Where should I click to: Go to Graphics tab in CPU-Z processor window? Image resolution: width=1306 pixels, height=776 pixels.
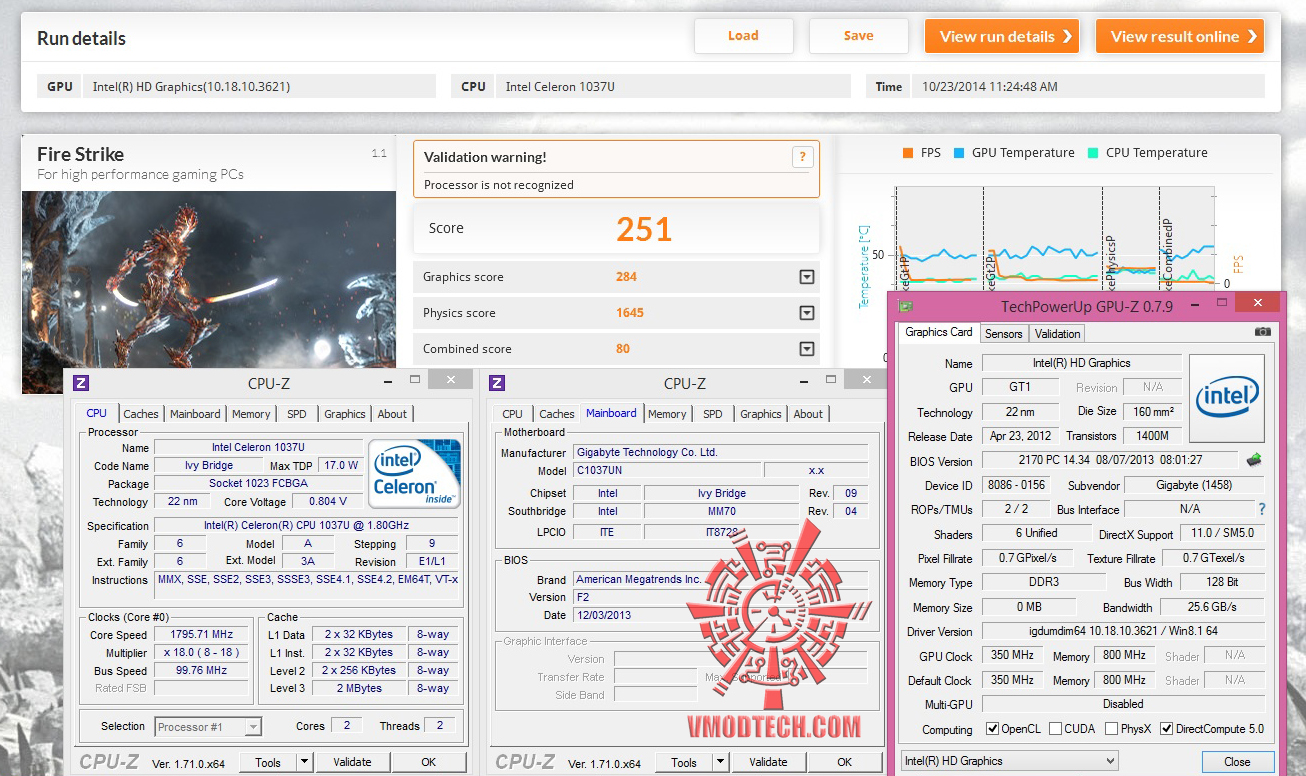[x=345, y=414]
